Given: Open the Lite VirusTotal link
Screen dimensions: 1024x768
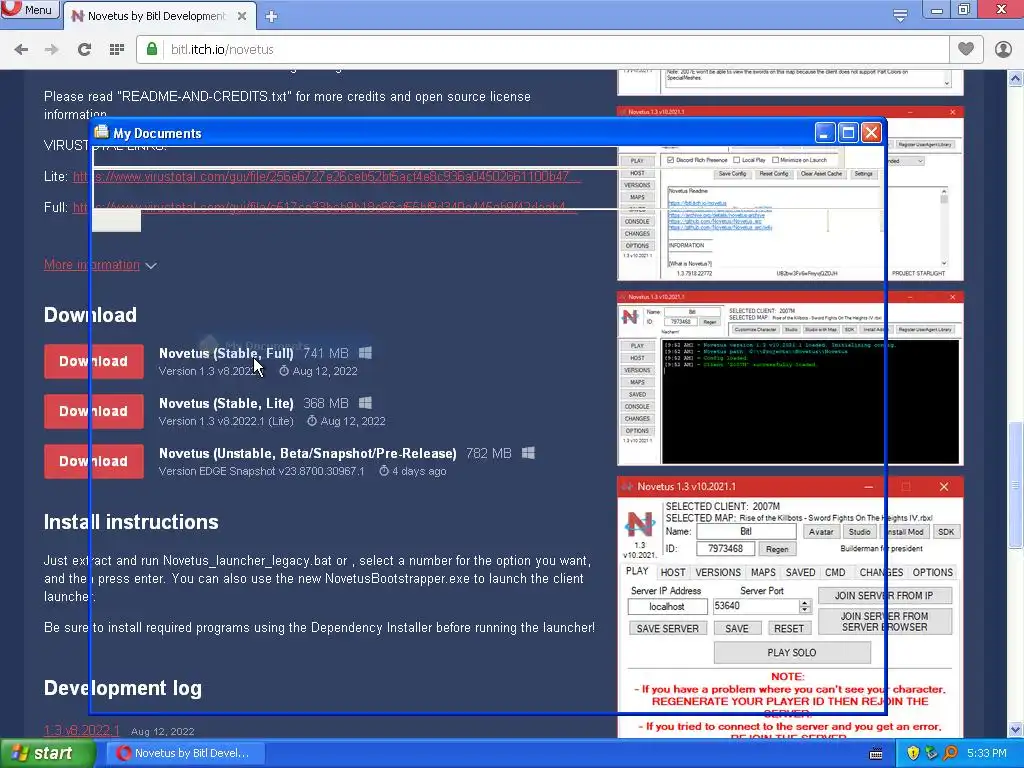Looking at the screenshot, I should [326, 176].
